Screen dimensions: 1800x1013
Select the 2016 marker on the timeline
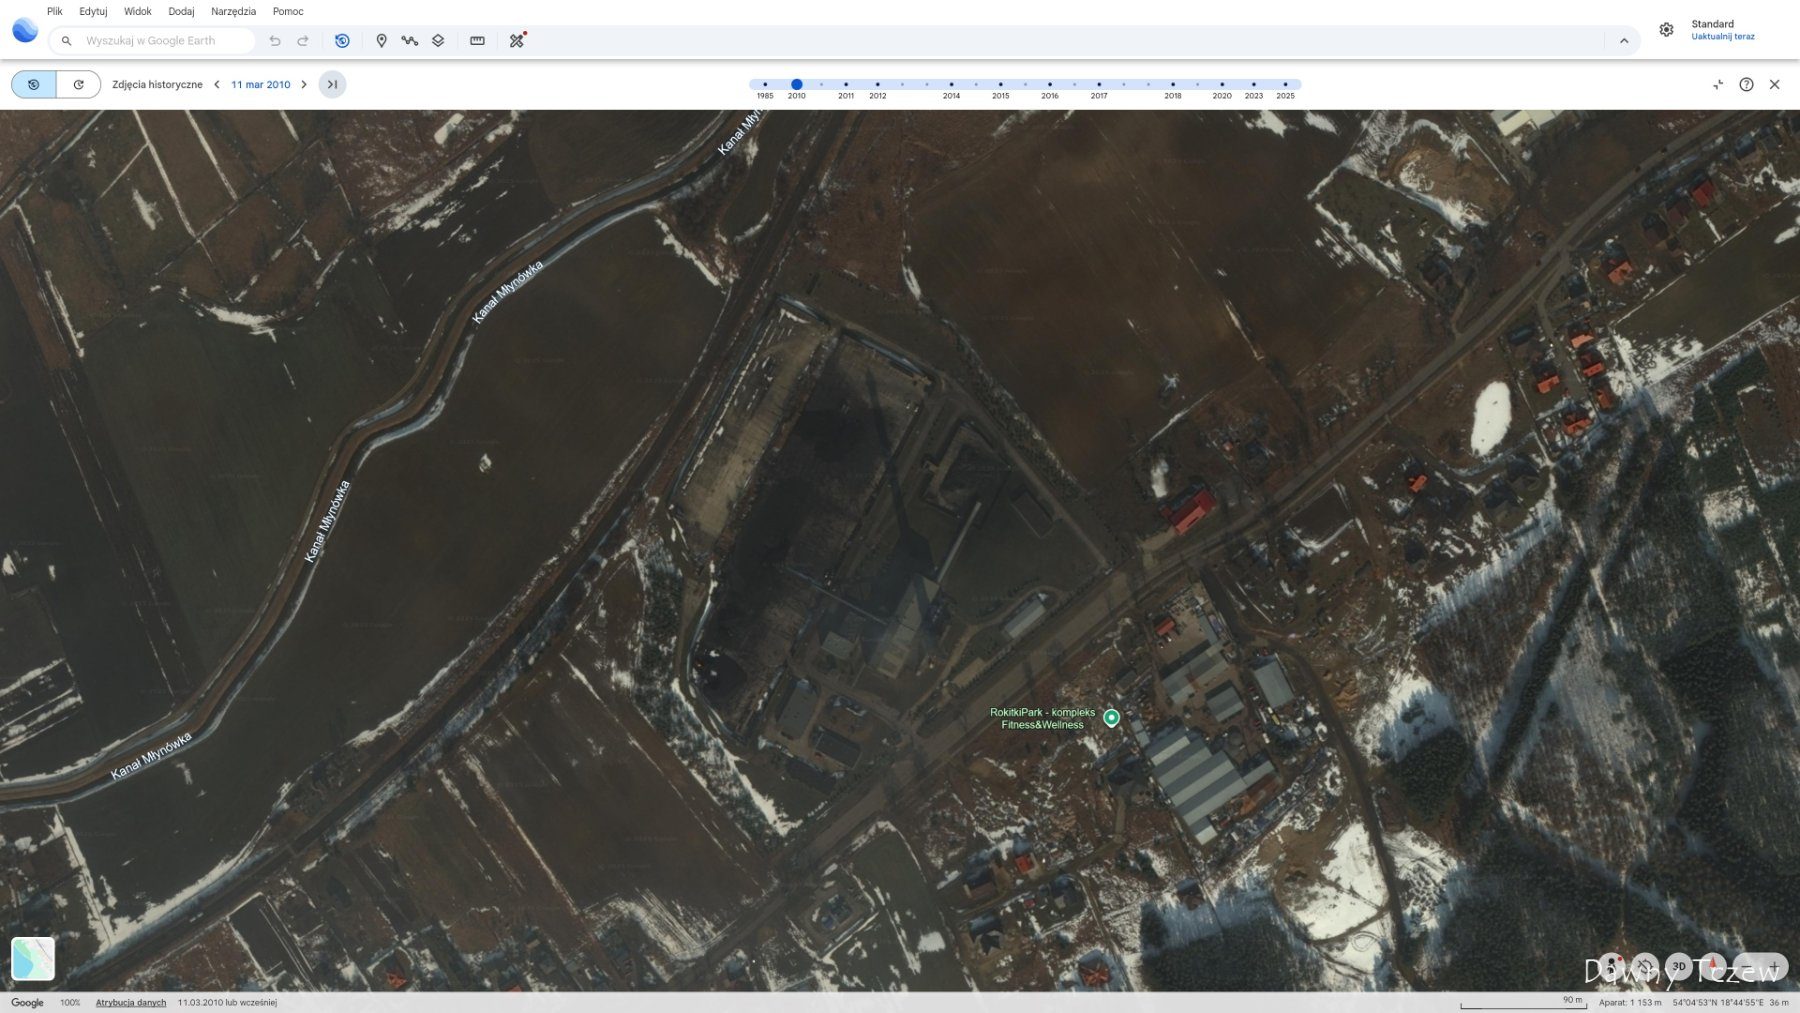pyautogui.click(x=1049, y=85)
